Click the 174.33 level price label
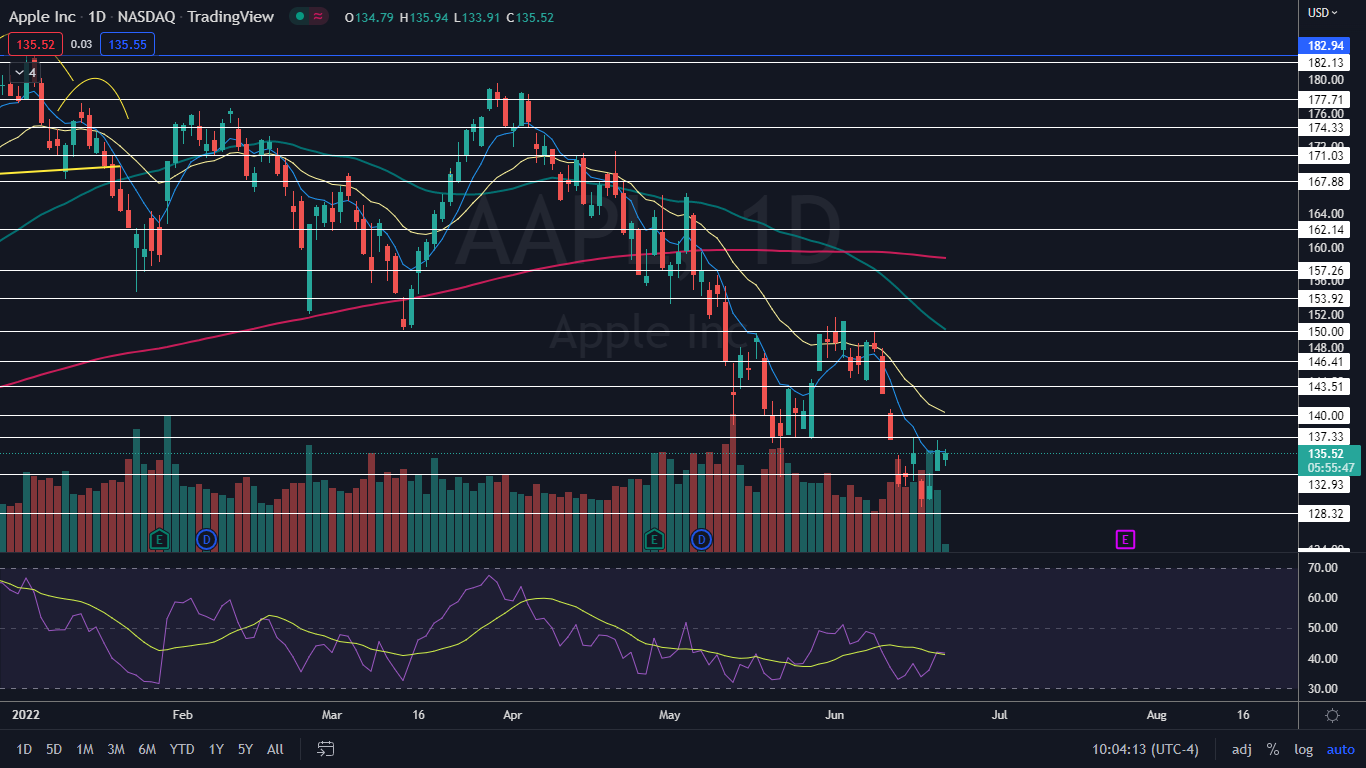This screenshot has width=1366, height=768. pyautogui.click(x=1325, y=128)
